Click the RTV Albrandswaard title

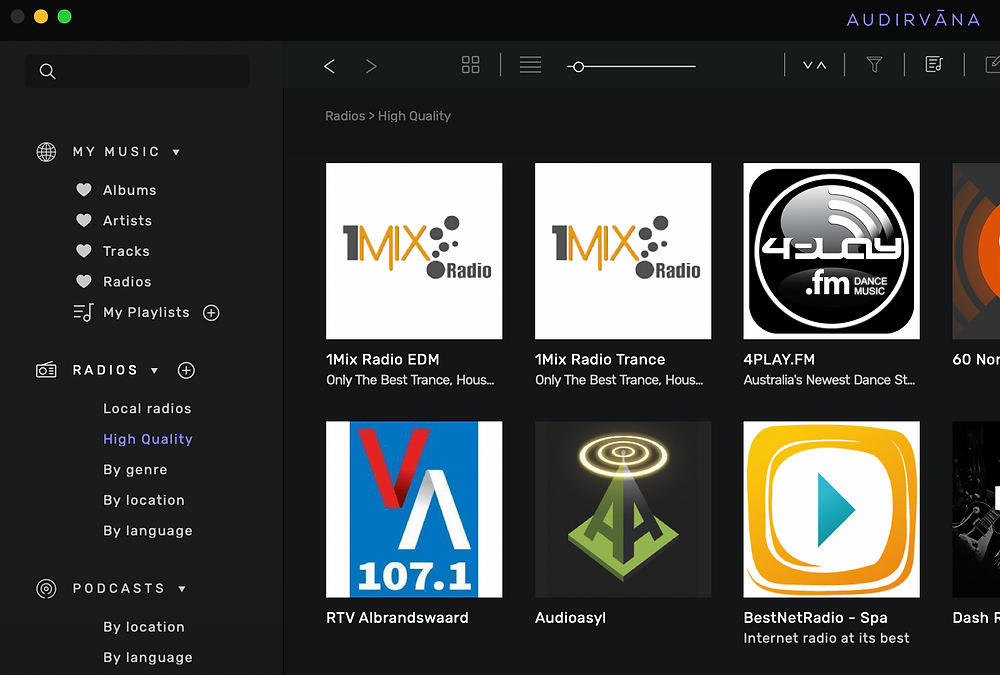coord(397,618)
